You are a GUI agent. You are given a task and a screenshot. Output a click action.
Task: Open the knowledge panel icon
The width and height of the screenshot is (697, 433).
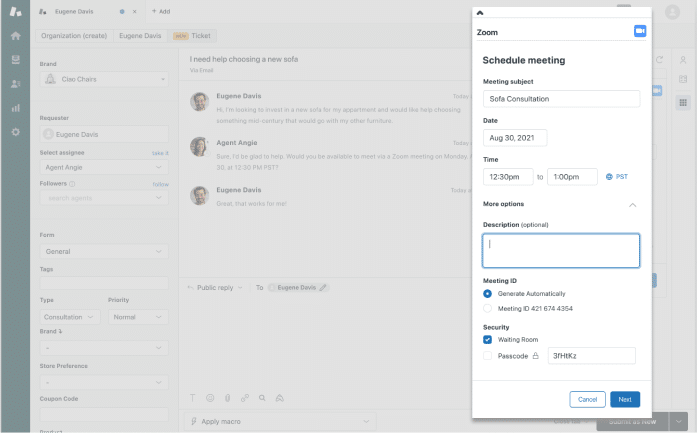pos(683,79)
